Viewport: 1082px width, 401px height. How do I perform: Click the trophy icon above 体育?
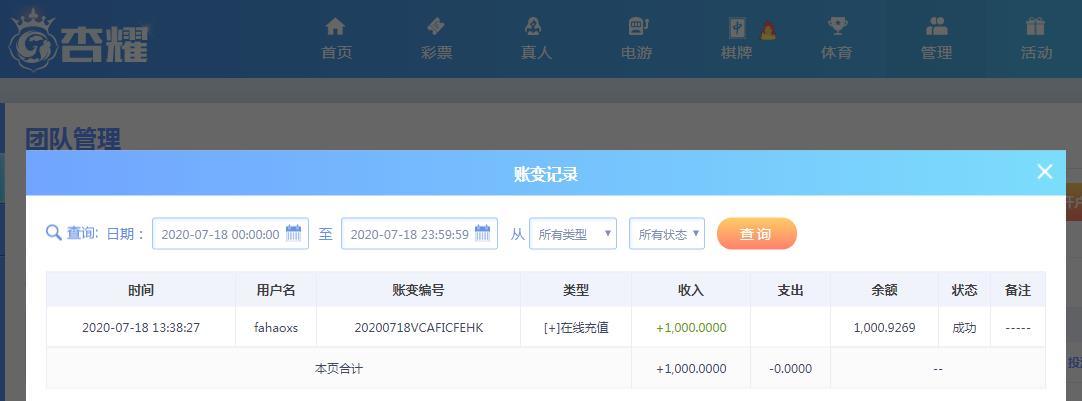(x=837, y=27)
